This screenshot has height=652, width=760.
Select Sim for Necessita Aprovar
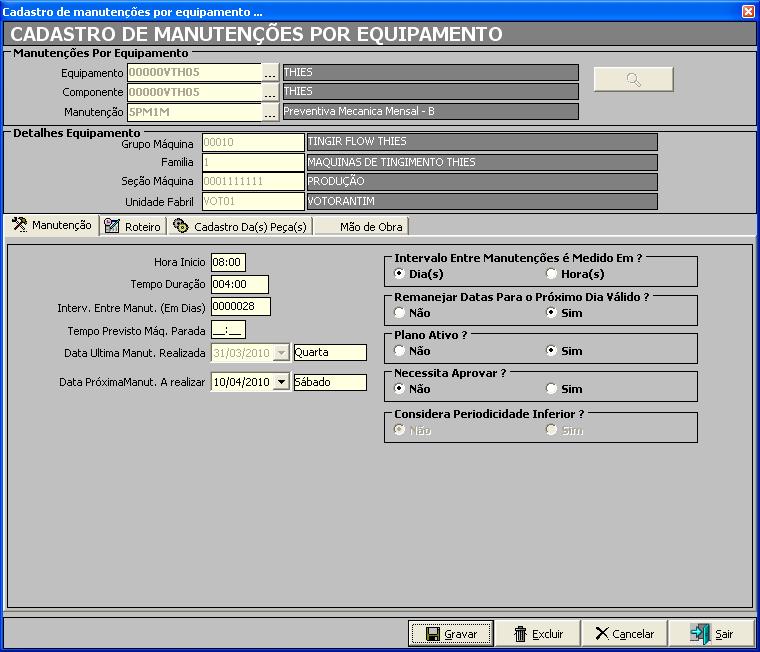point(552,389)
